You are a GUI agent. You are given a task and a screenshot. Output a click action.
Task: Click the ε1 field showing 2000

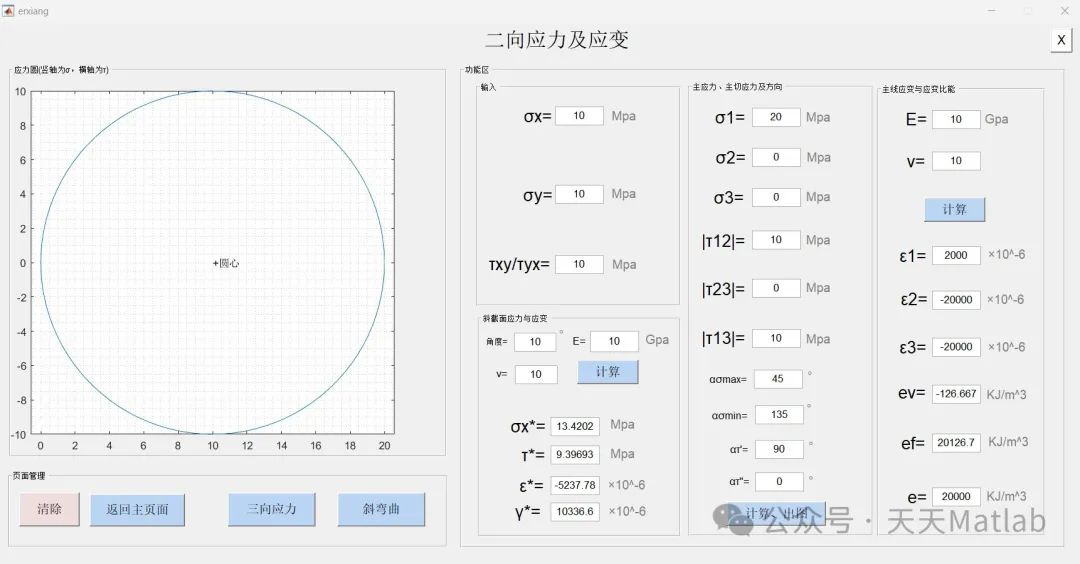(x=956, y=255)
